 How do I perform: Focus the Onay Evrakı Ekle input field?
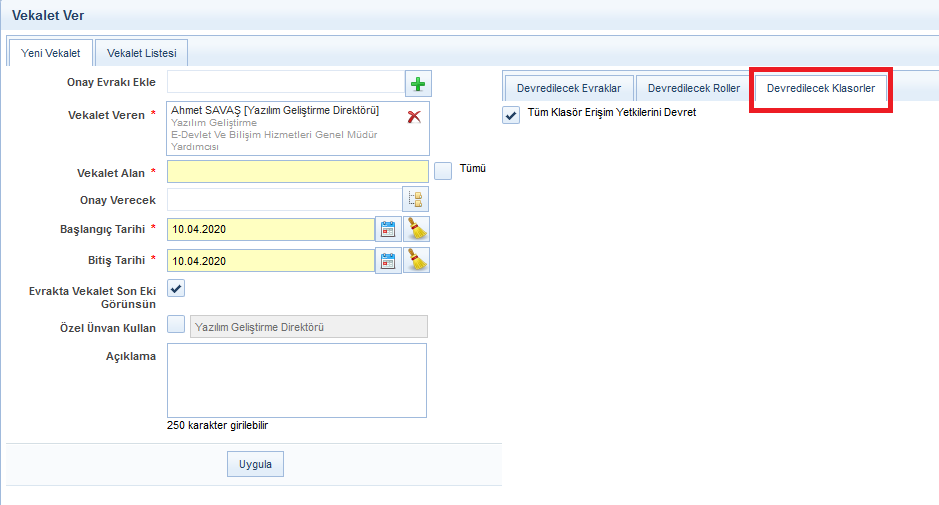coord(285,82)
